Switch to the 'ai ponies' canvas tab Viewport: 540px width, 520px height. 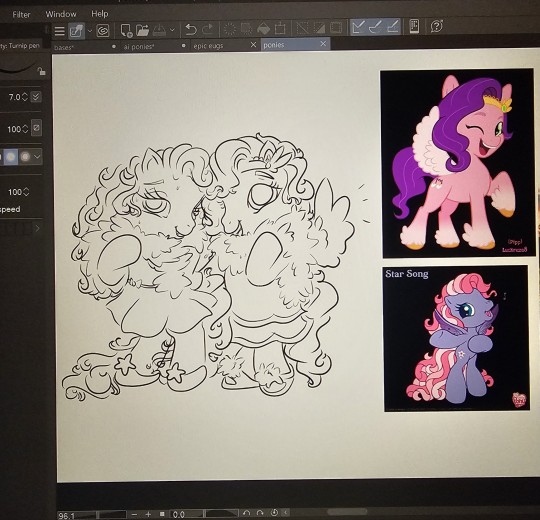[x=154, y=46]
